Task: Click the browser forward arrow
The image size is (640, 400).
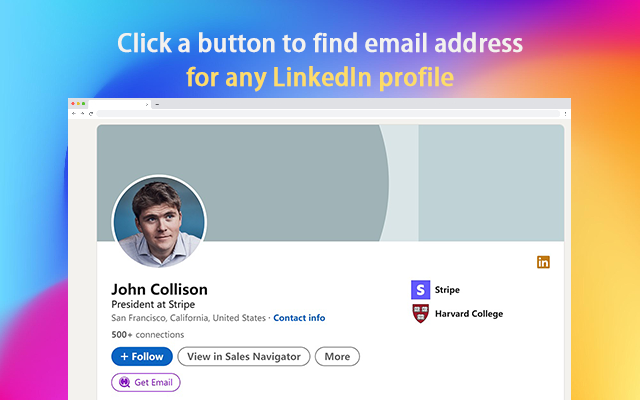Action: (82, 113)
